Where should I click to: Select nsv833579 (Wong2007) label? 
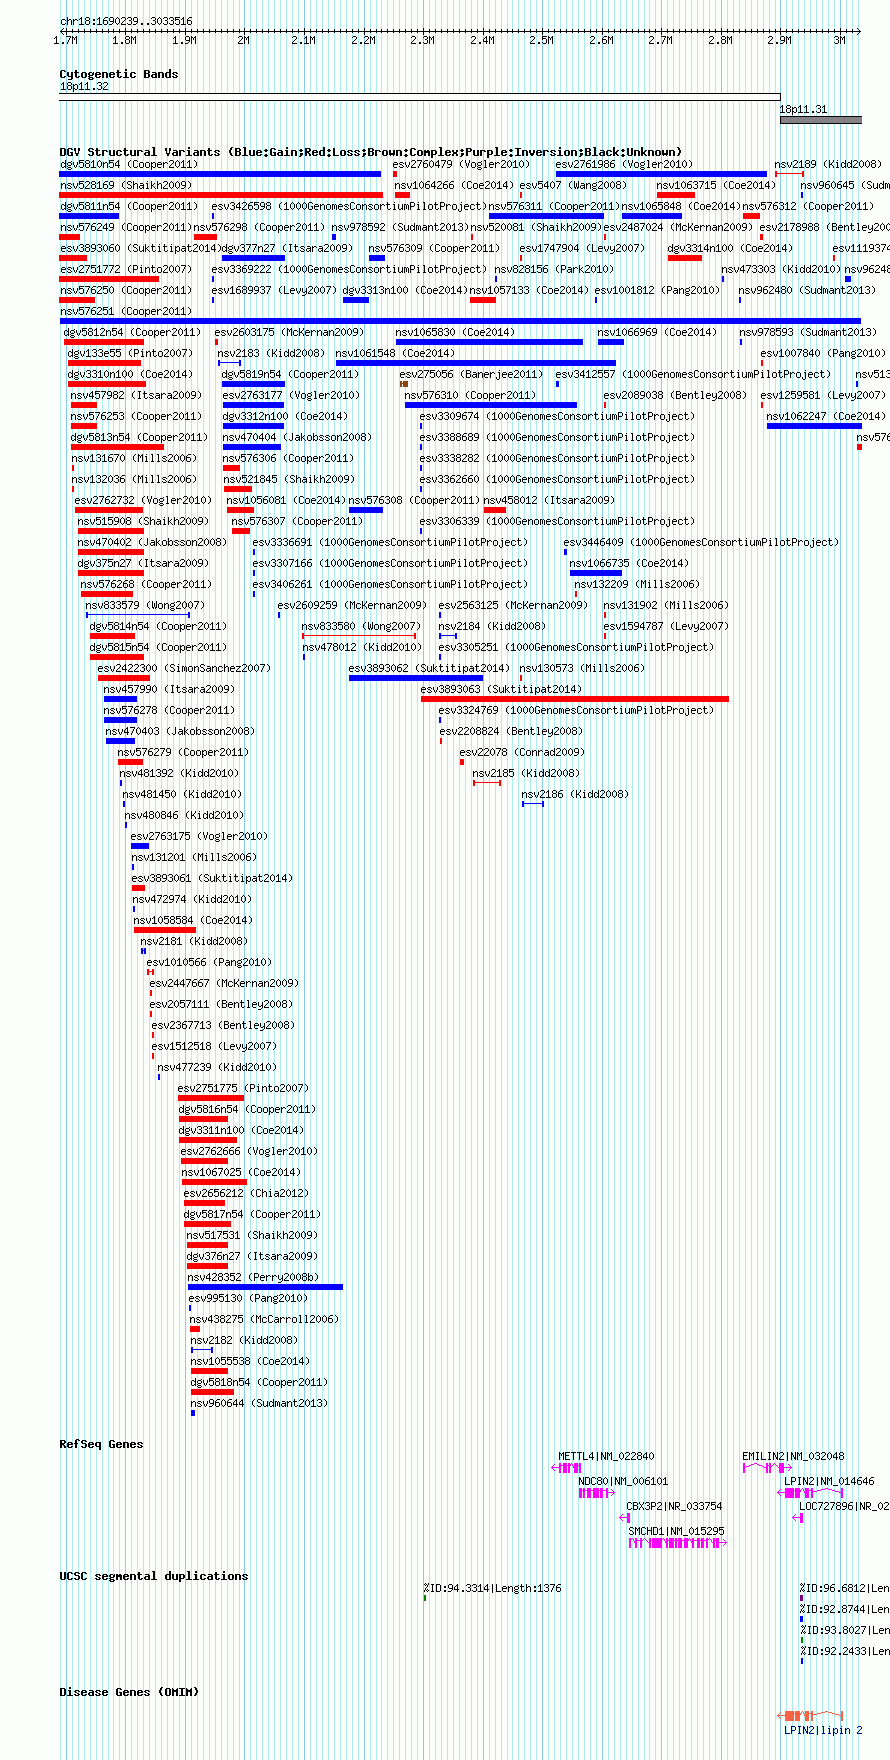tap(145, 605)
